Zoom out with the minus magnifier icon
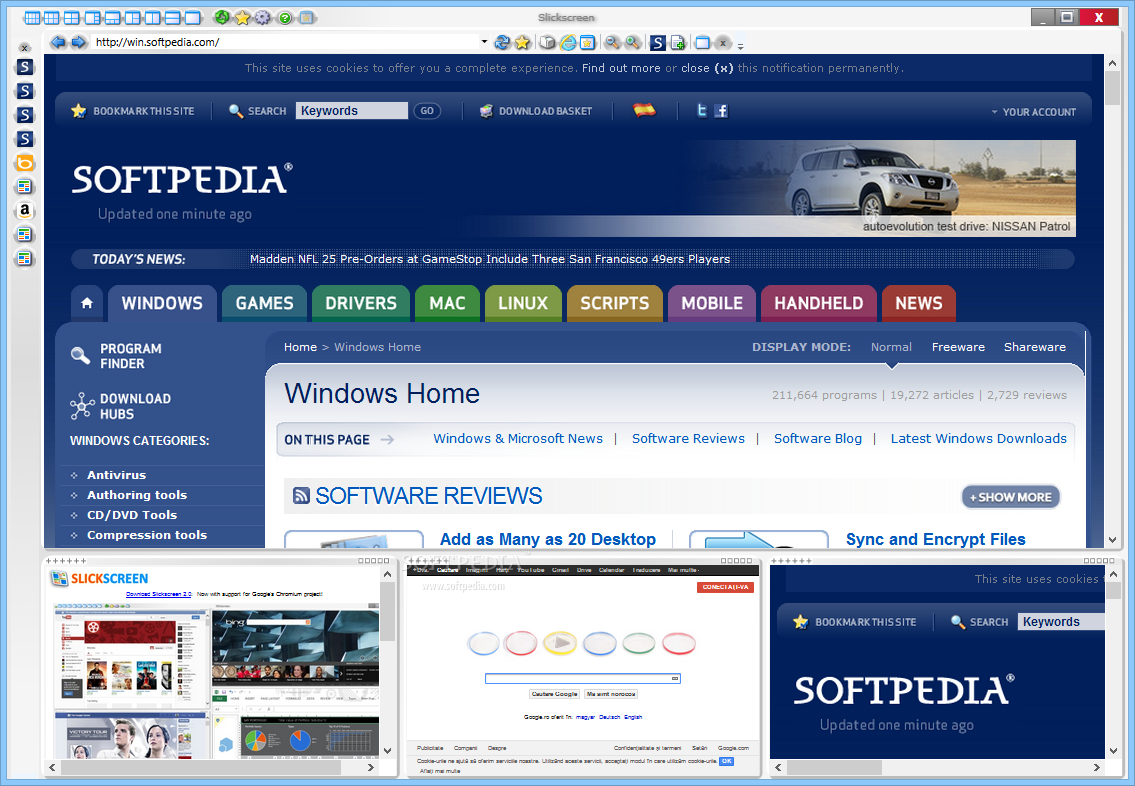The width and height of the screenshot is (1135, 786). pos(612,43)
